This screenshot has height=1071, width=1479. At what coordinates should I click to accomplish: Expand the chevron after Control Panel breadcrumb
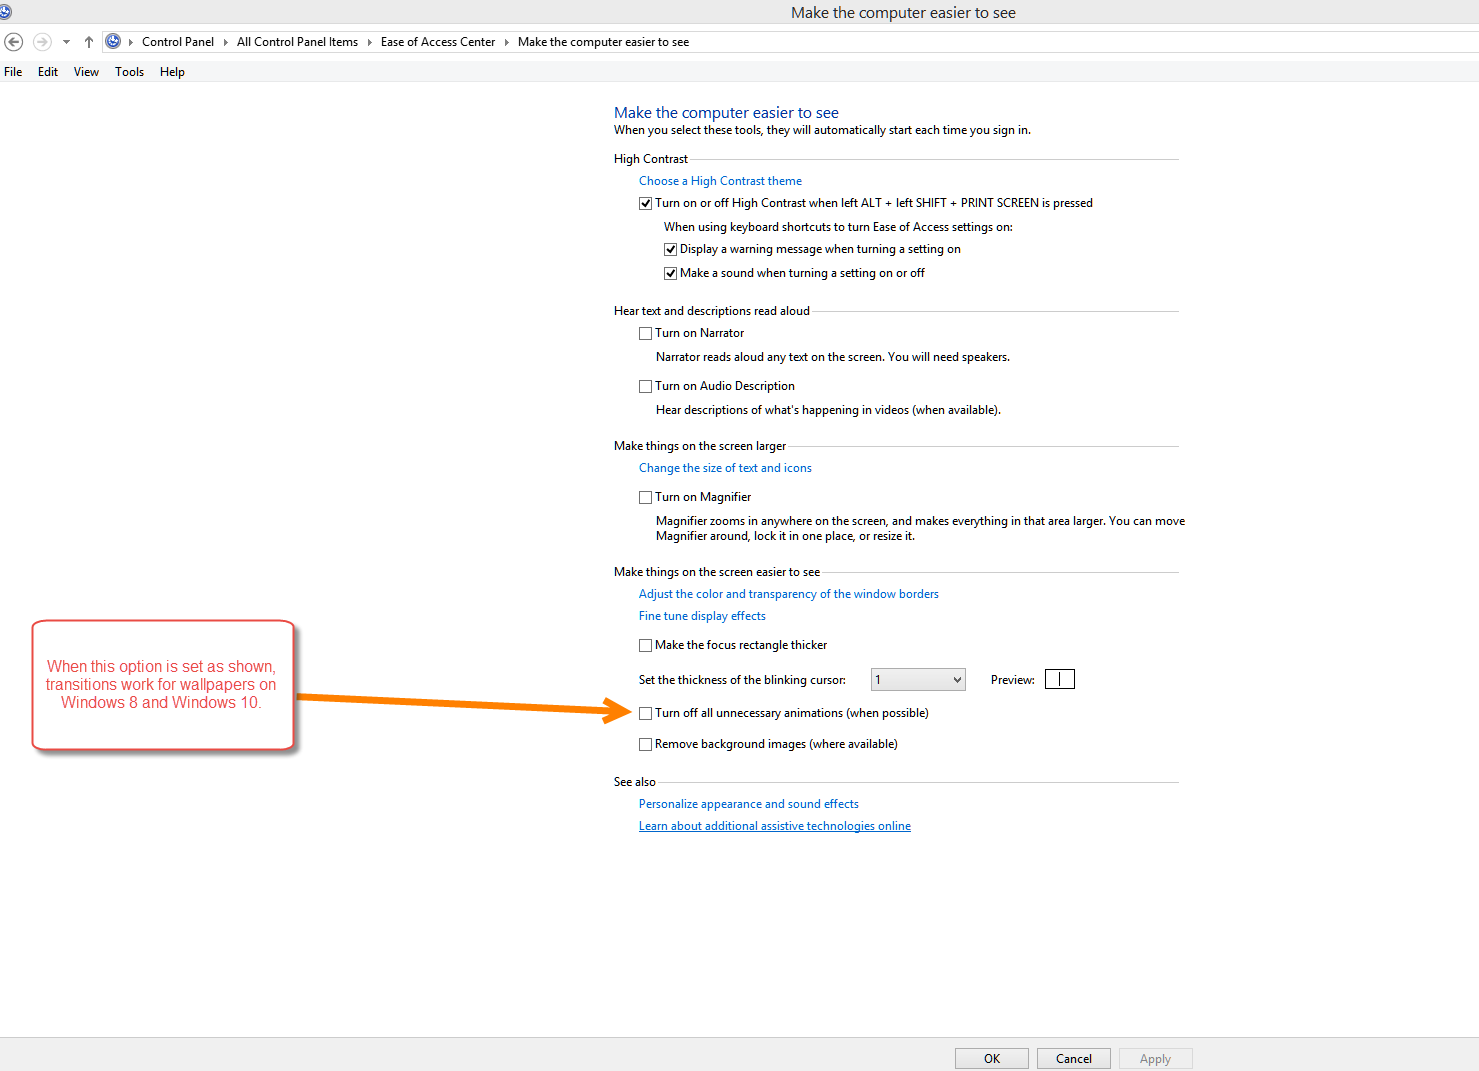[225, 42]
